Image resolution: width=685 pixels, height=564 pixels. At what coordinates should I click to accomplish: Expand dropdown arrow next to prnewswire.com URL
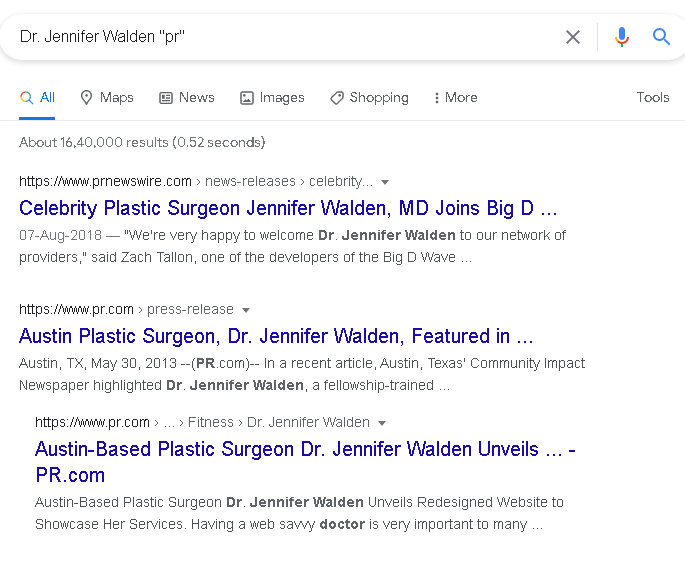coord(385,182)
